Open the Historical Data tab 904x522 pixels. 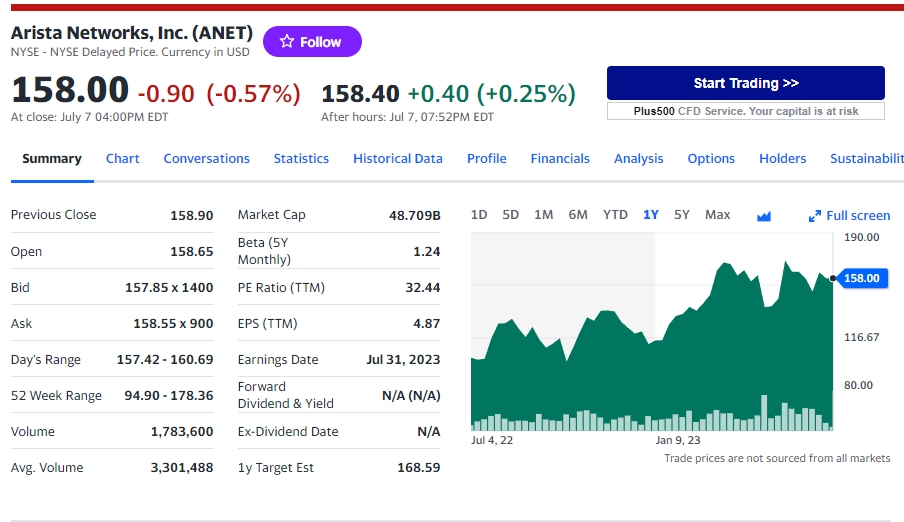(398, 159)
